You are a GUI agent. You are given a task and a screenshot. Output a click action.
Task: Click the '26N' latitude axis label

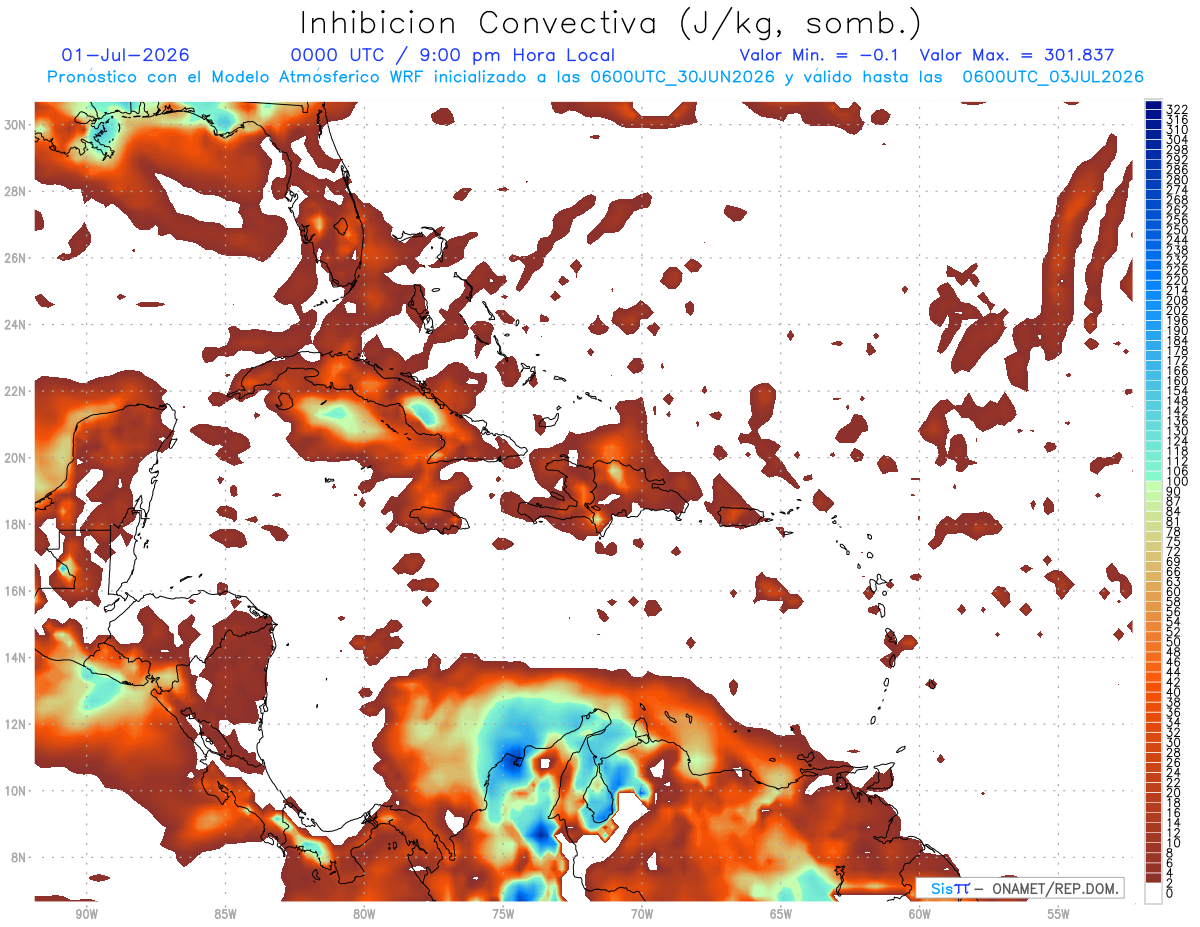[x=16, y=258]
